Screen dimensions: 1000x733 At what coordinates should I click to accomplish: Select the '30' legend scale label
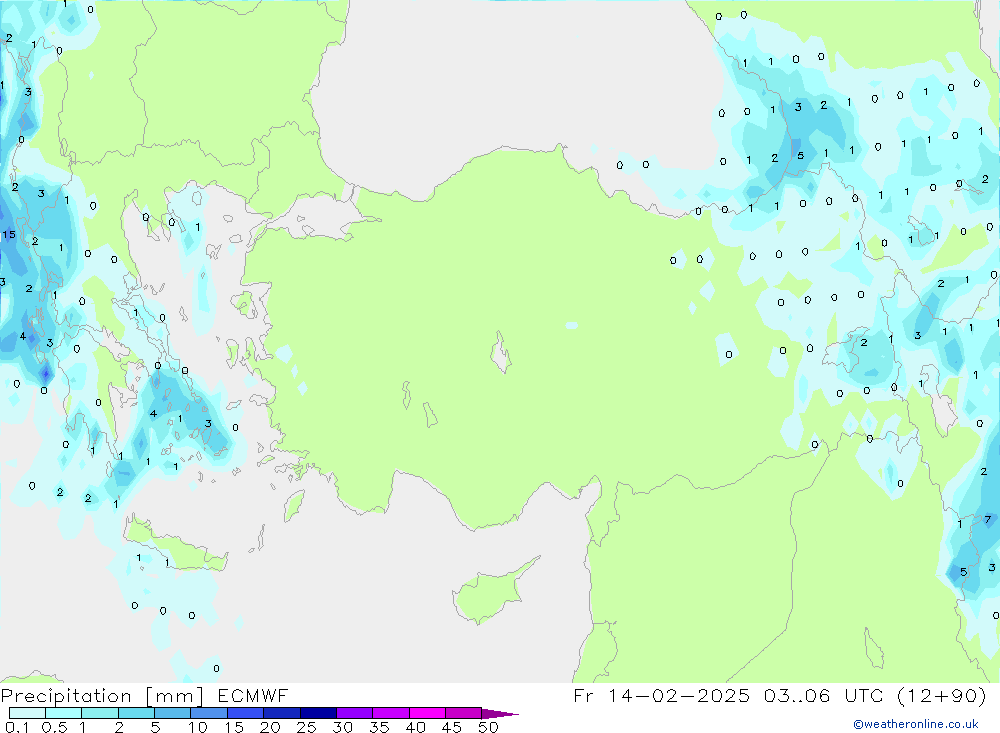coord(343,727)
